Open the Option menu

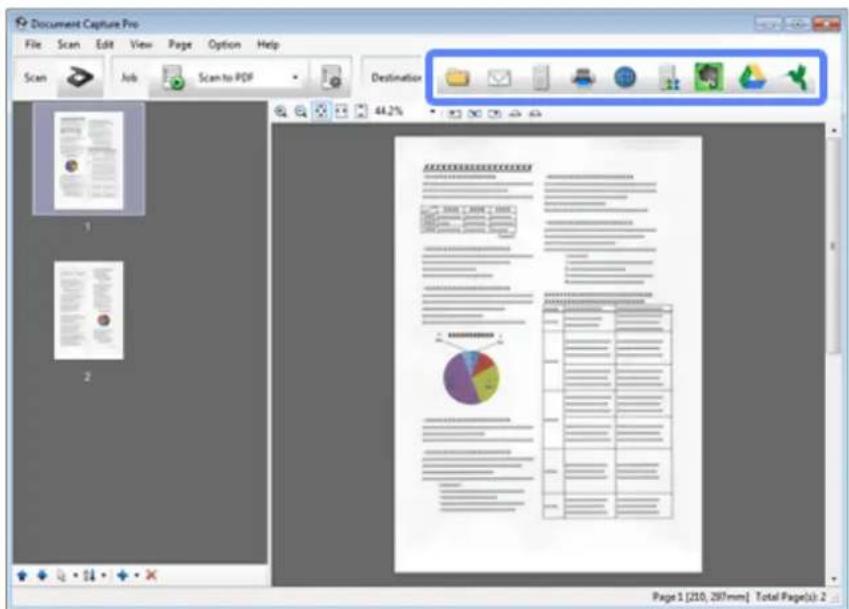224,44
